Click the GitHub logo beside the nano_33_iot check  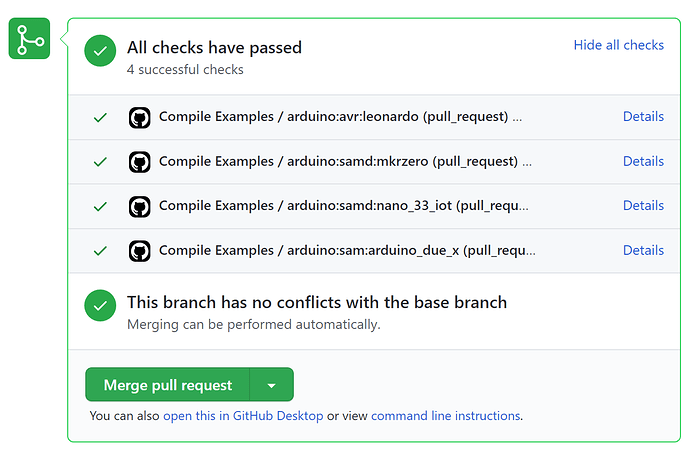pos(140,206)
